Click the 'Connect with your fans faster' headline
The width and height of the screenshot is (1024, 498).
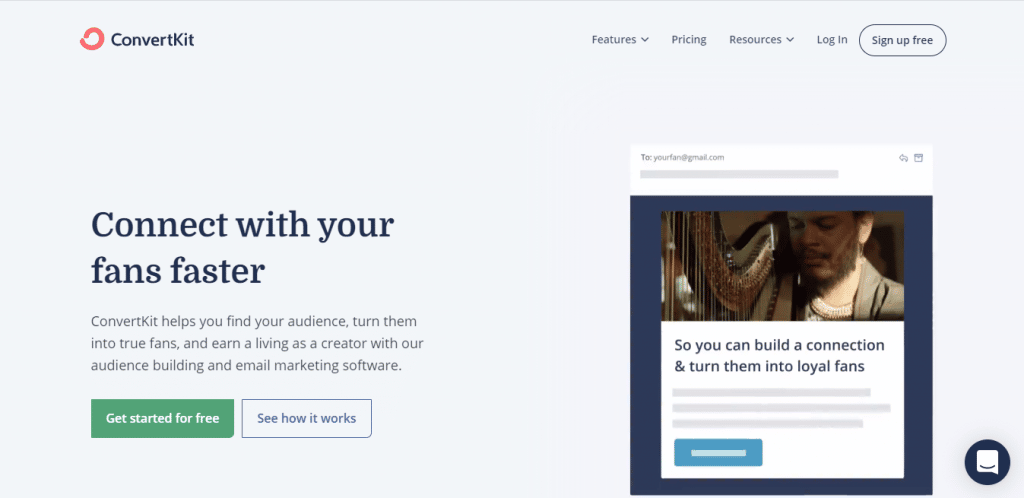242,248
